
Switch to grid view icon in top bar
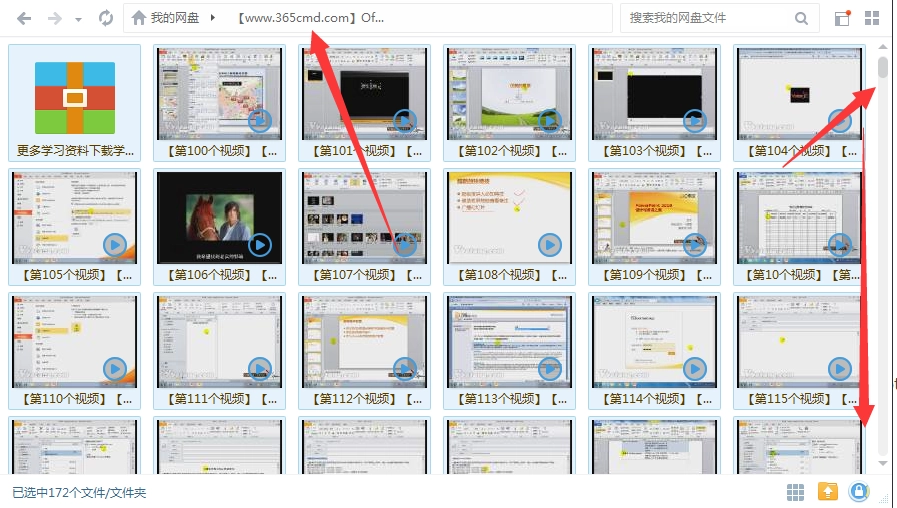(x=872, y=18)
